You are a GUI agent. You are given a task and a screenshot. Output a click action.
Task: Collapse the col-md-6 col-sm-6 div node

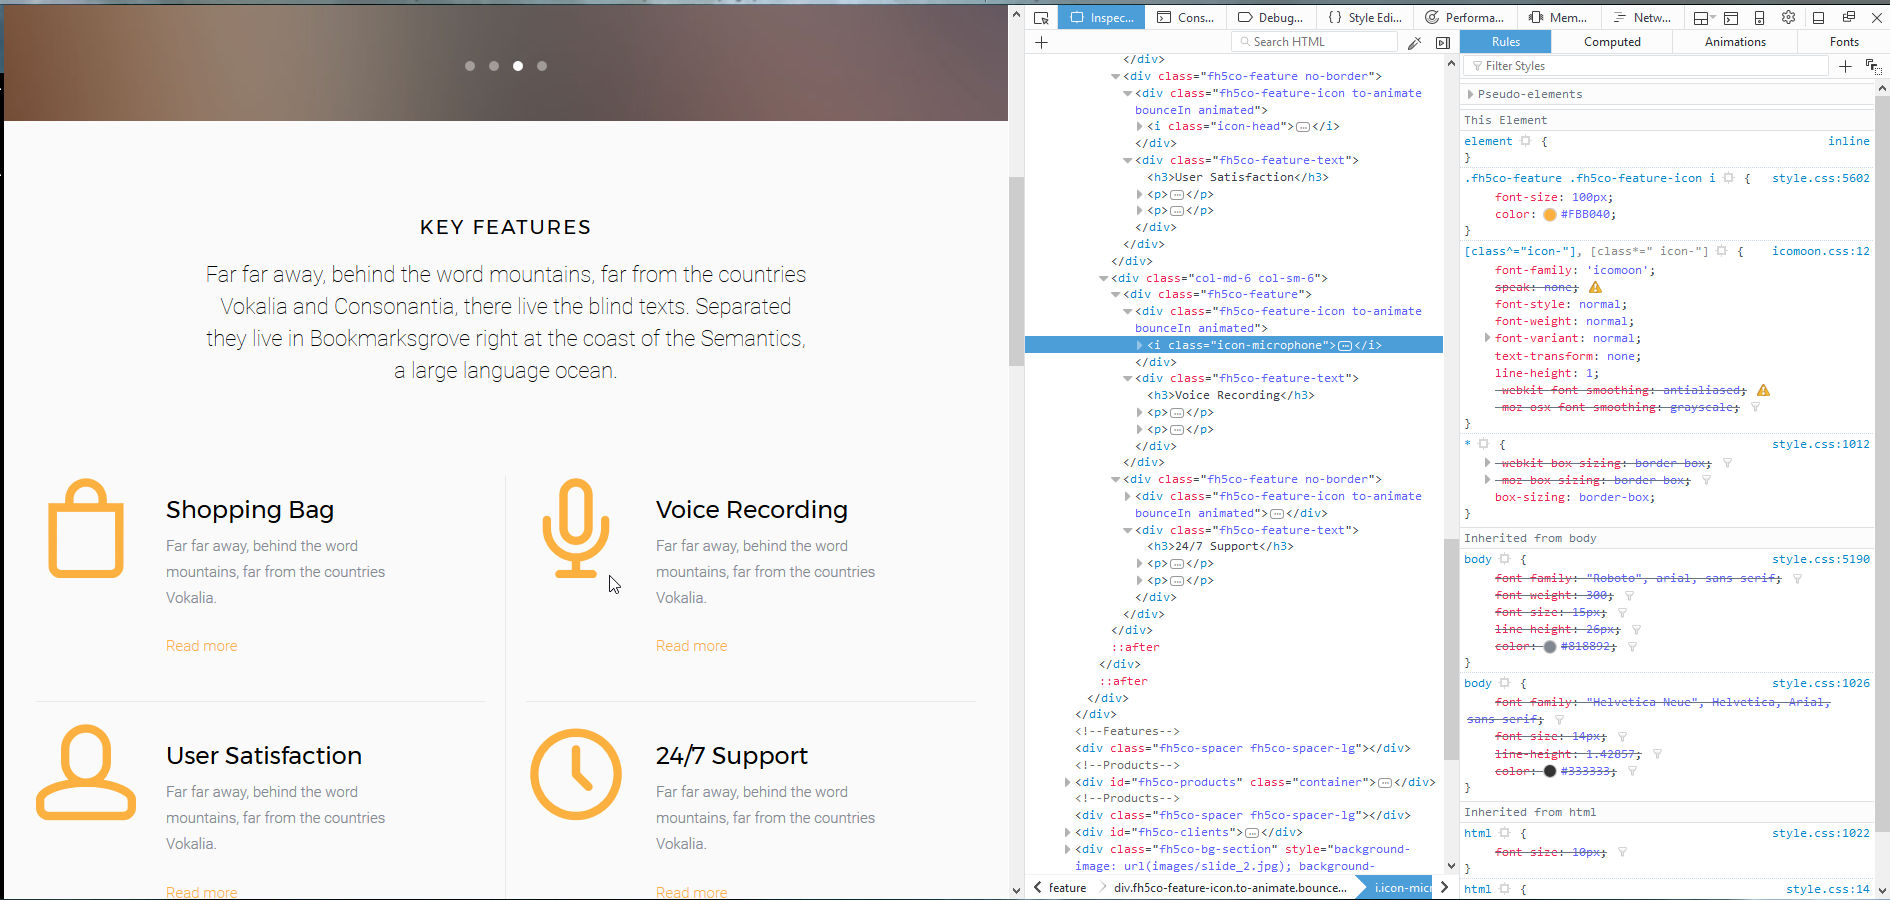coord(1103,278)
